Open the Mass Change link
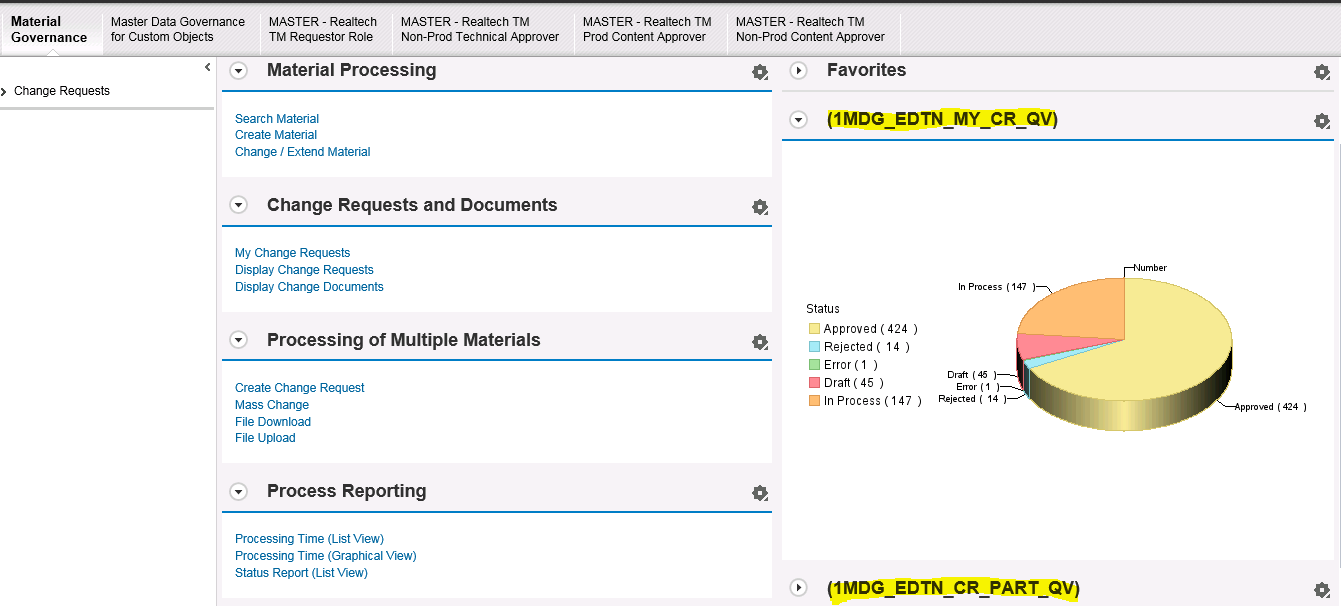Viewport: 1341px width, 606px height. 272,405
